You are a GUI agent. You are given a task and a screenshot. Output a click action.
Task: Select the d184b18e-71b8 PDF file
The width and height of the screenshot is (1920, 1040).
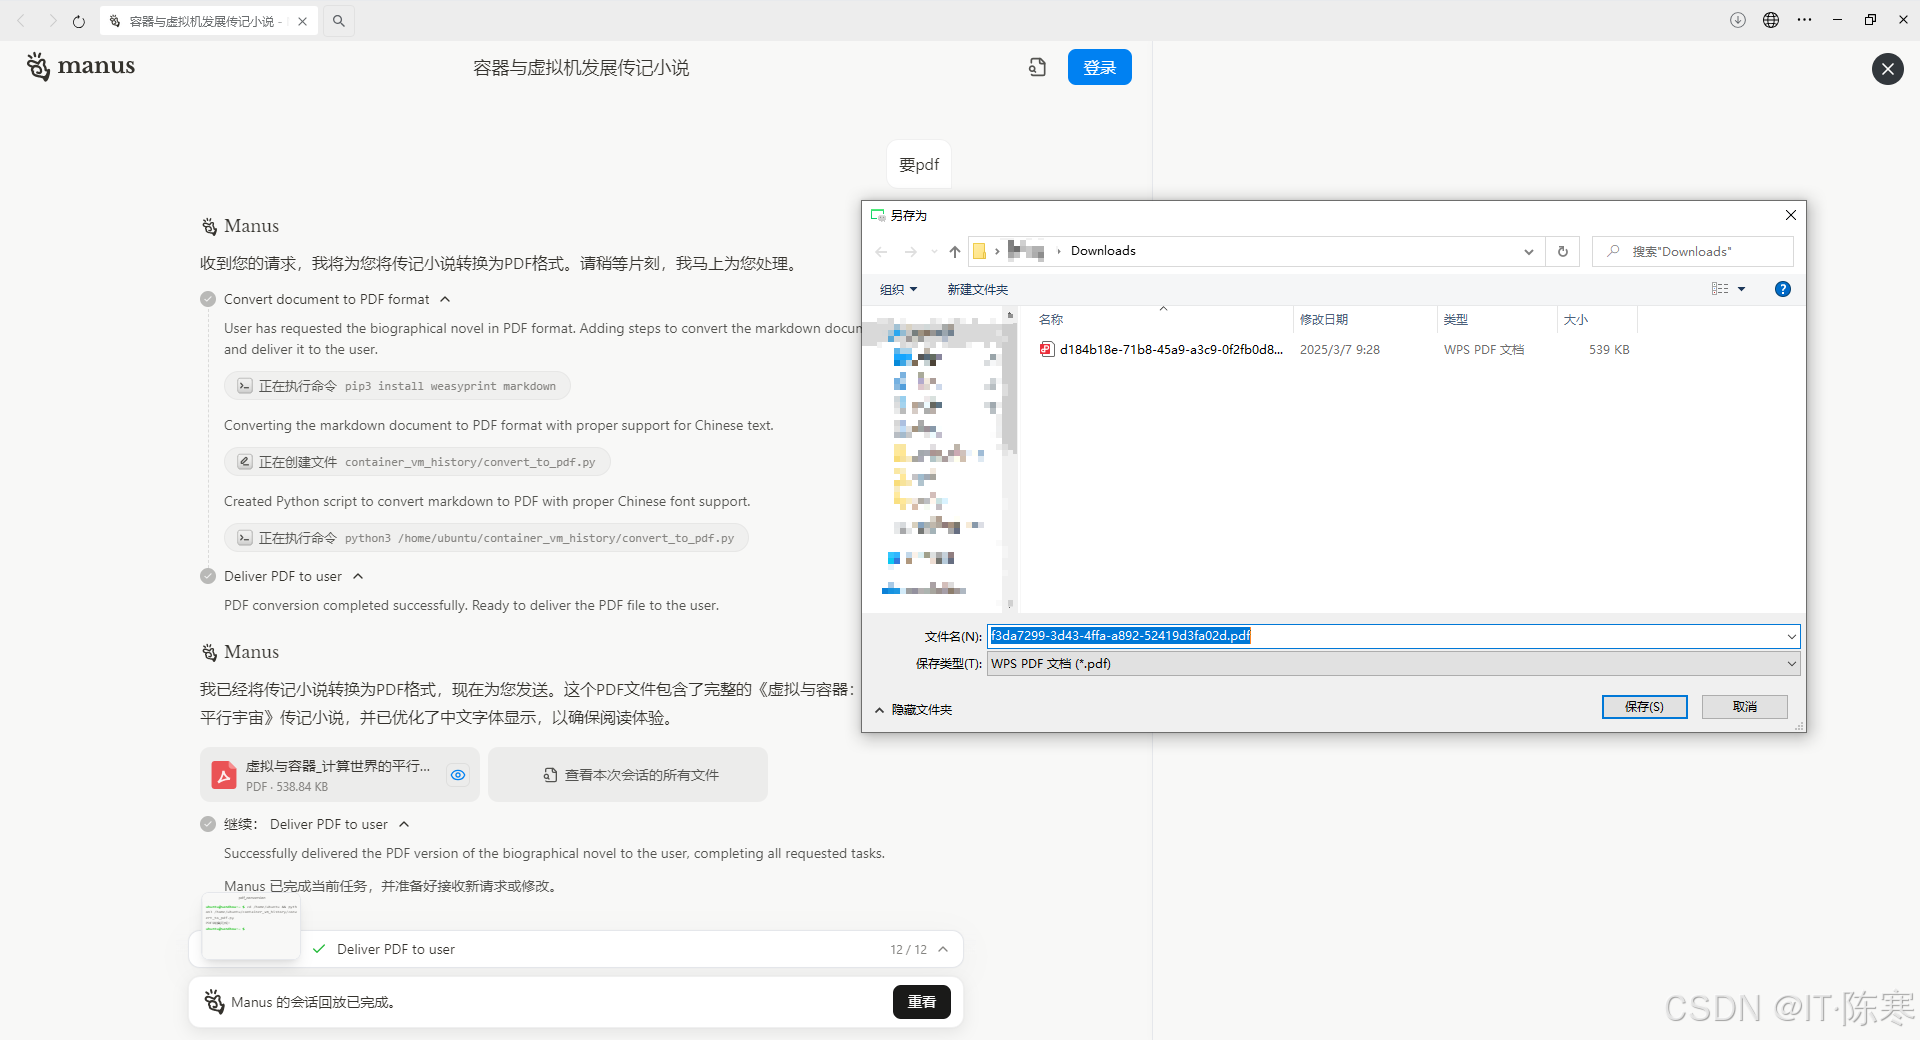click(x=1334, y=350)
